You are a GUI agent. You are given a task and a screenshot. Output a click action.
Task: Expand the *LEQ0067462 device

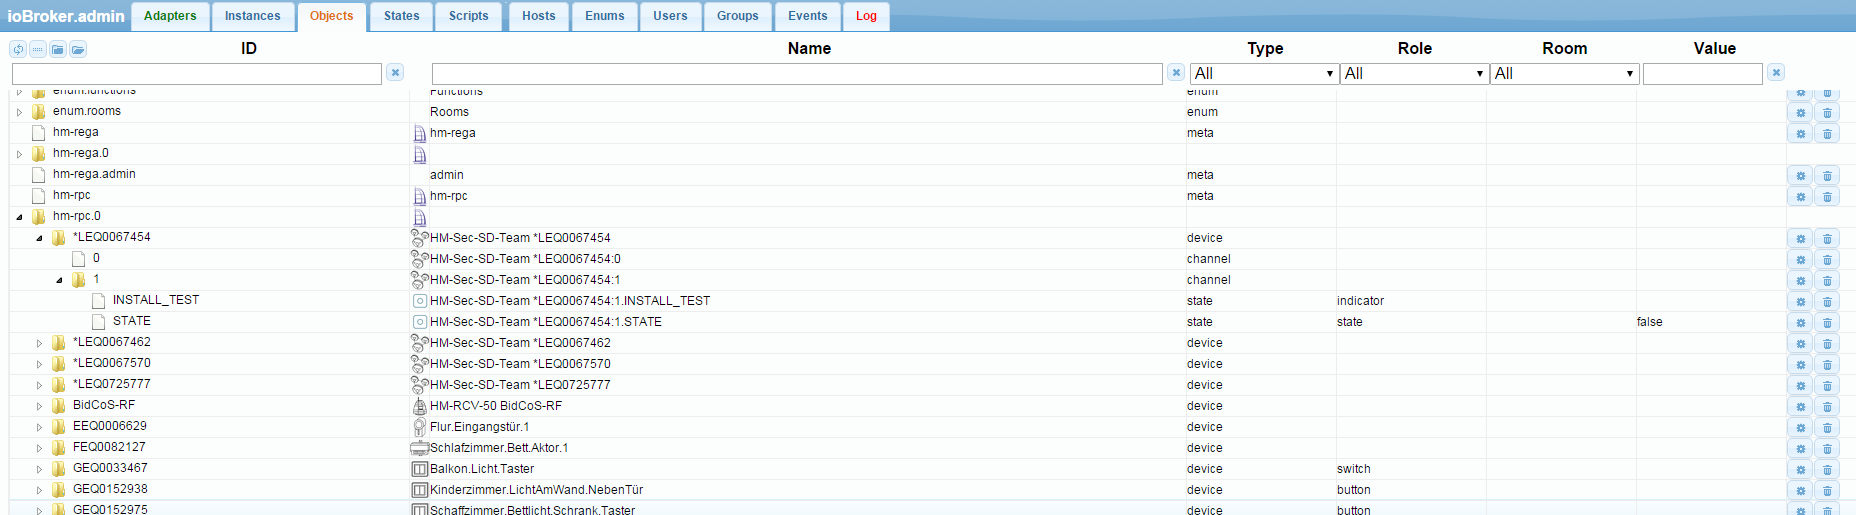pyautogui.click(x=39, y=343)
